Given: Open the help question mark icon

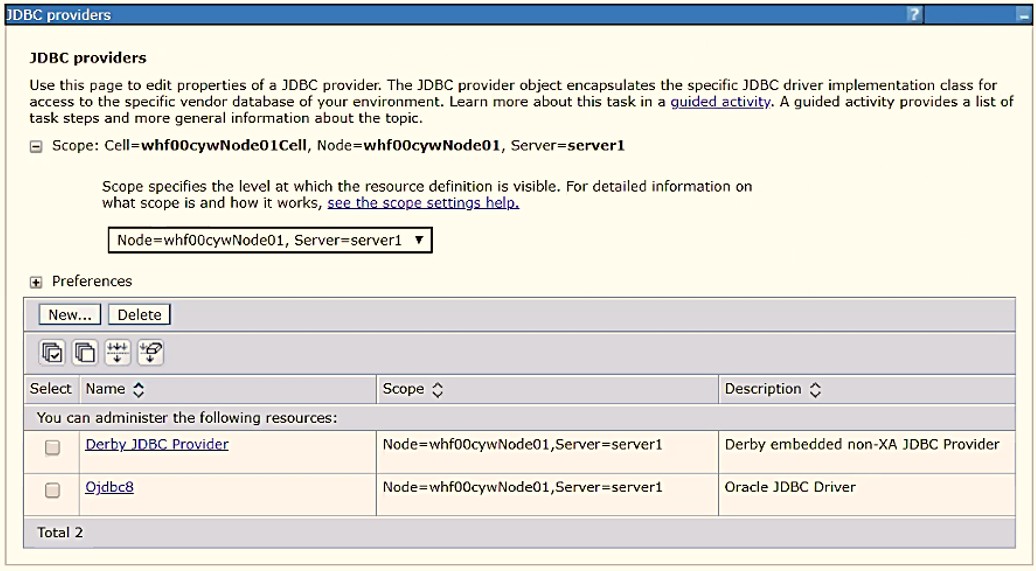Looking at the screenshot, I should (x=914, y=15).
